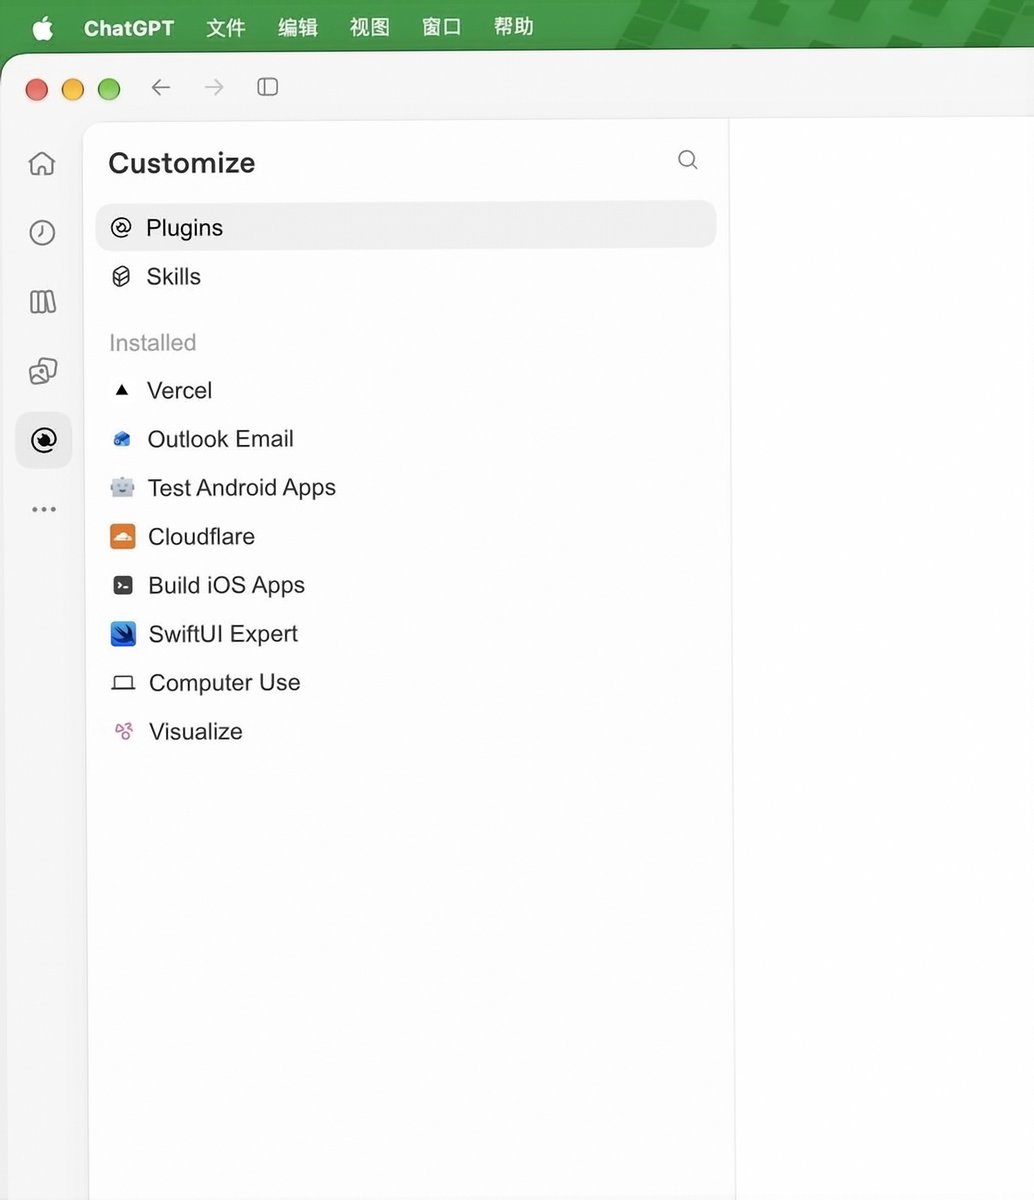Click the Swift bird icon
1034x1200 pixels.
123,634
